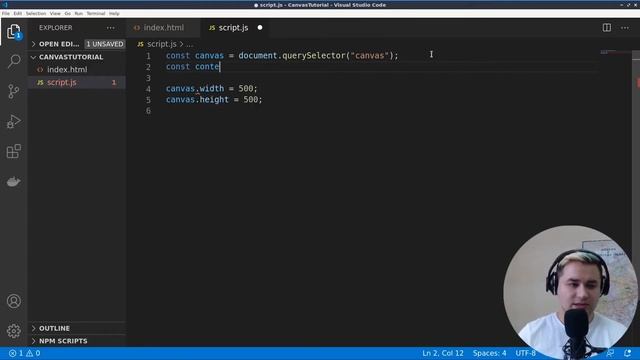
Task: Open the Selection menu
Action: point(36,13)
